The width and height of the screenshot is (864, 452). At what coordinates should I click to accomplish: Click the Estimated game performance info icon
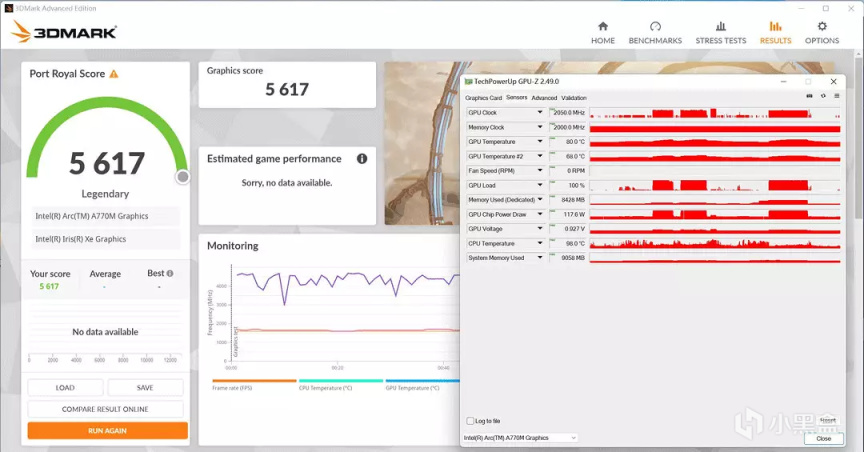click(362, 159)
